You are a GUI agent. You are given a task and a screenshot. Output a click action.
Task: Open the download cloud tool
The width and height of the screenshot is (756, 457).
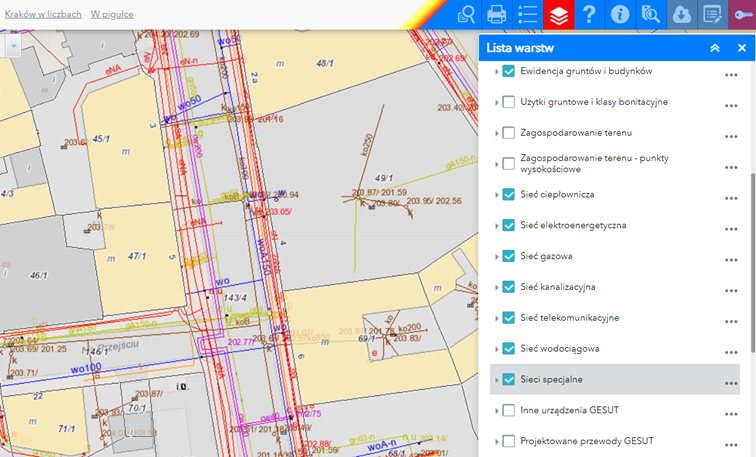pos(682,14)
